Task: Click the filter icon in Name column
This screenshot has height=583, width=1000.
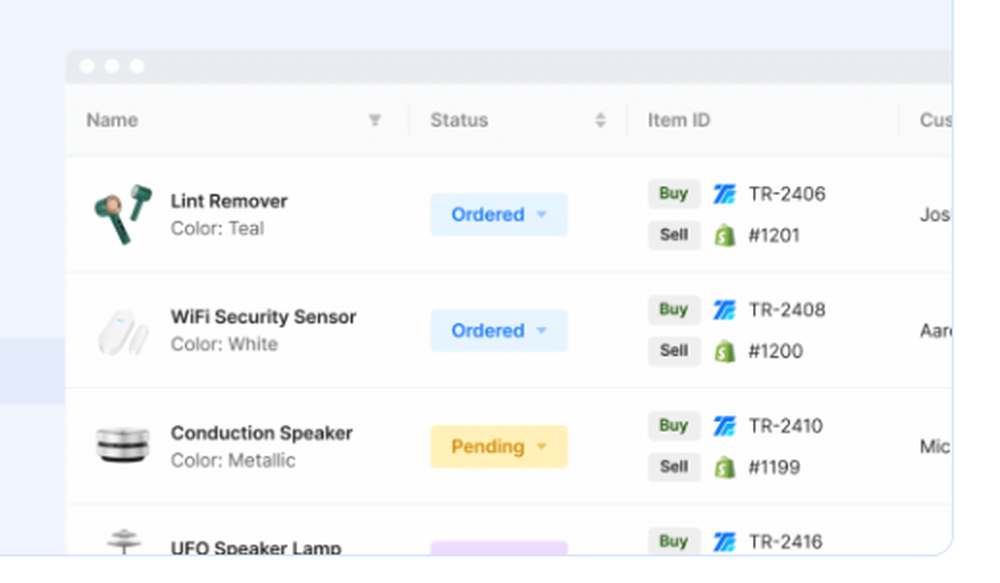Action: click(x=375, y=120)
